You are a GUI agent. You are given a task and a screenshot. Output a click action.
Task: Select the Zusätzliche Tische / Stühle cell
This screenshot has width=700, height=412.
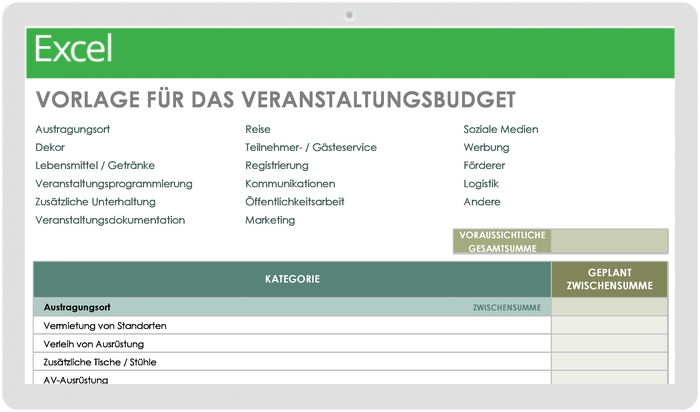[292, 362]
